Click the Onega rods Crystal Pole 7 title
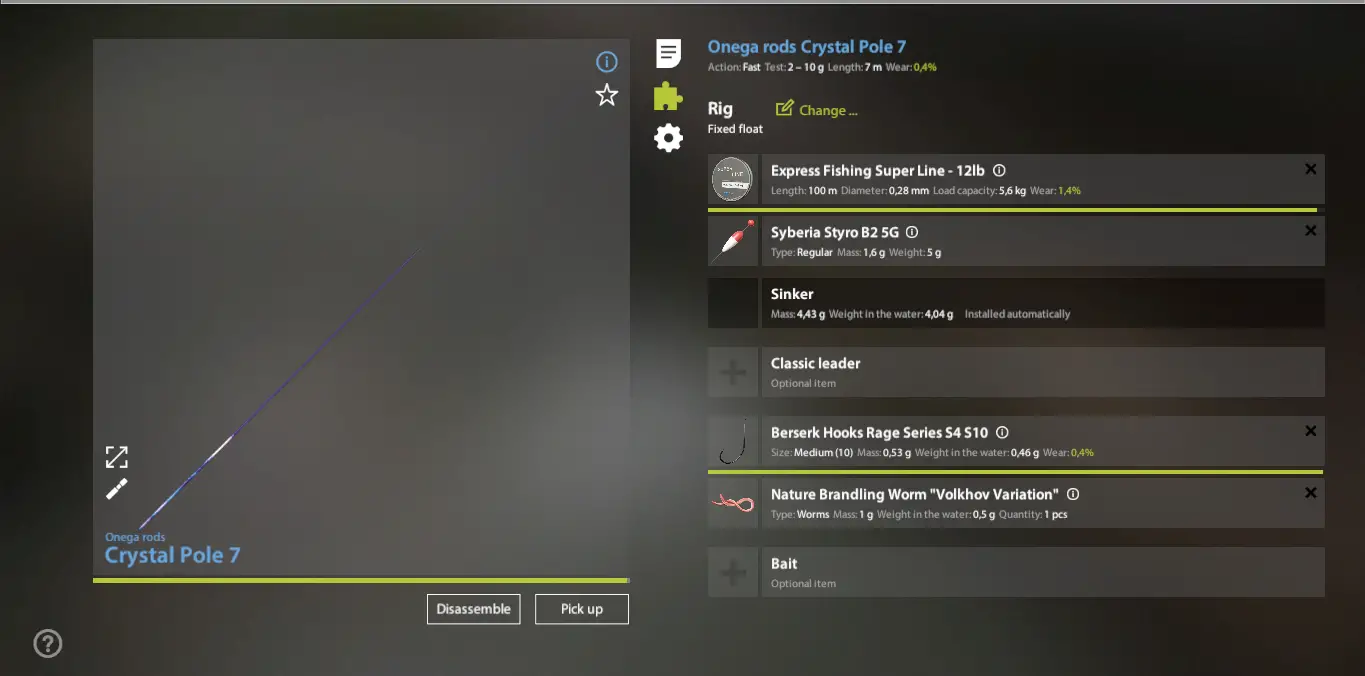 tap(807, 47)
